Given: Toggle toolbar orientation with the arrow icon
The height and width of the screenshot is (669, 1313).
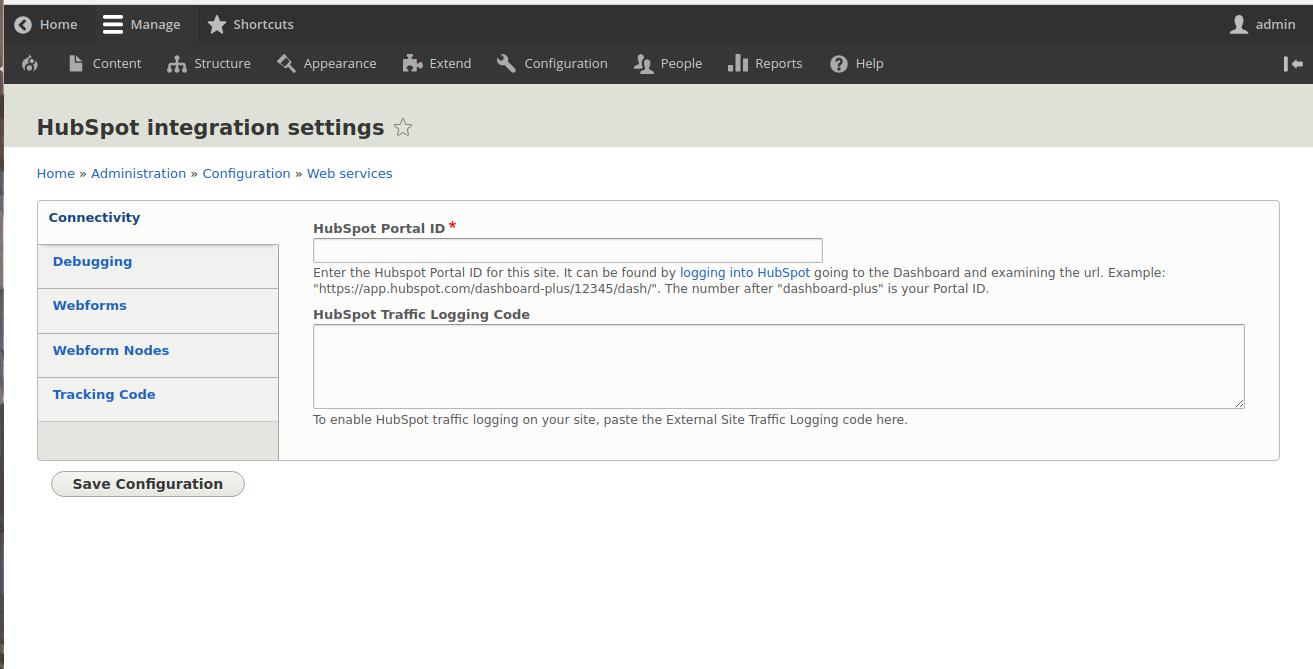Looking at the screenshot, I should tap(1292, 64).
